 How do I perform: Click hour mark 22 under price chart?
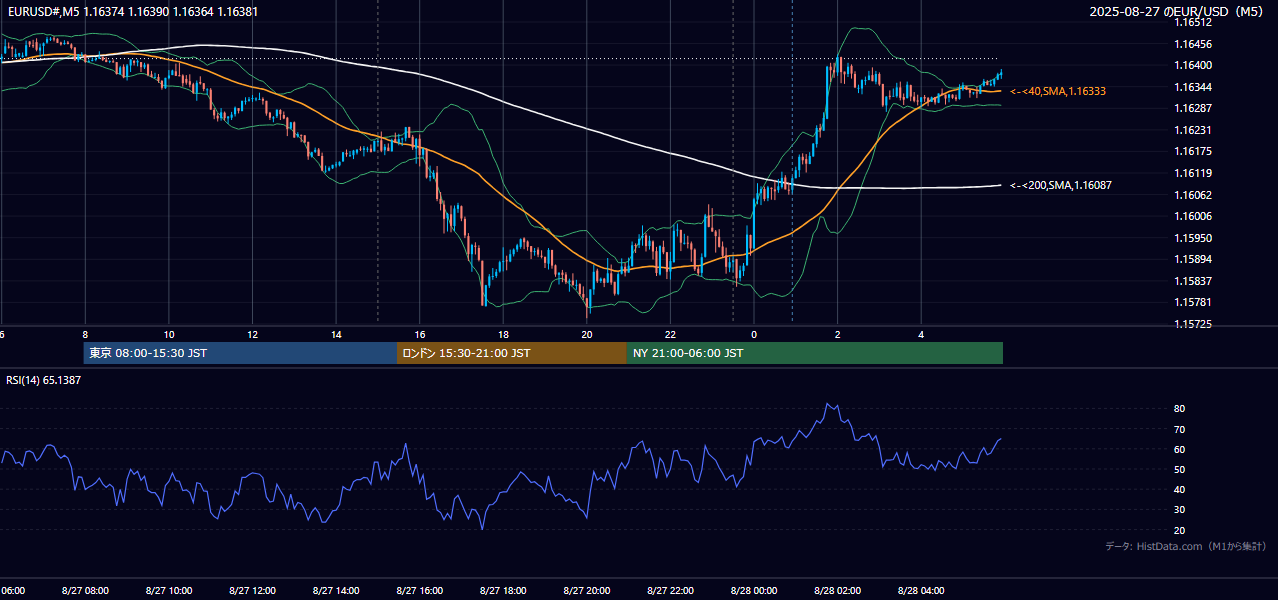670,334
